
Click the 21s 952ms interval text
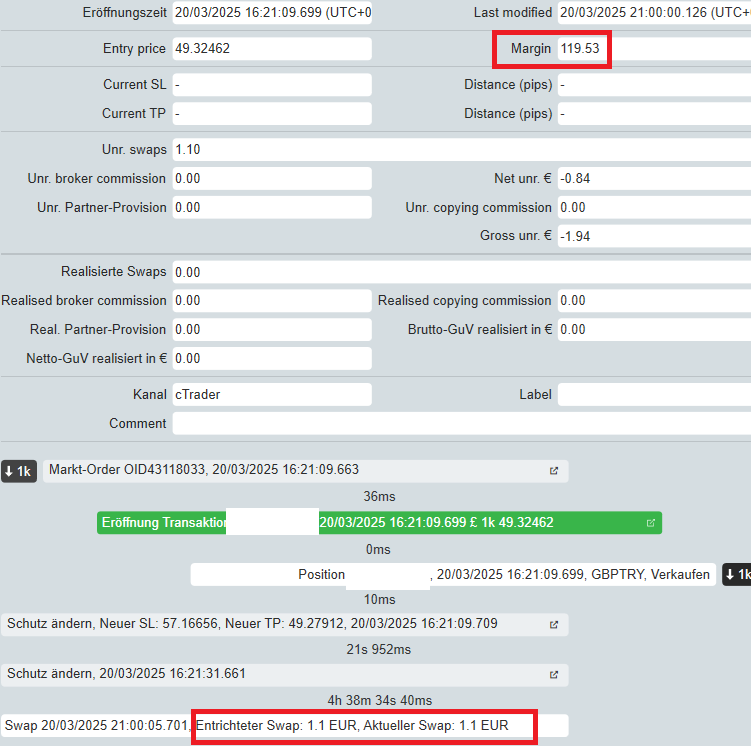pos(378,650)
